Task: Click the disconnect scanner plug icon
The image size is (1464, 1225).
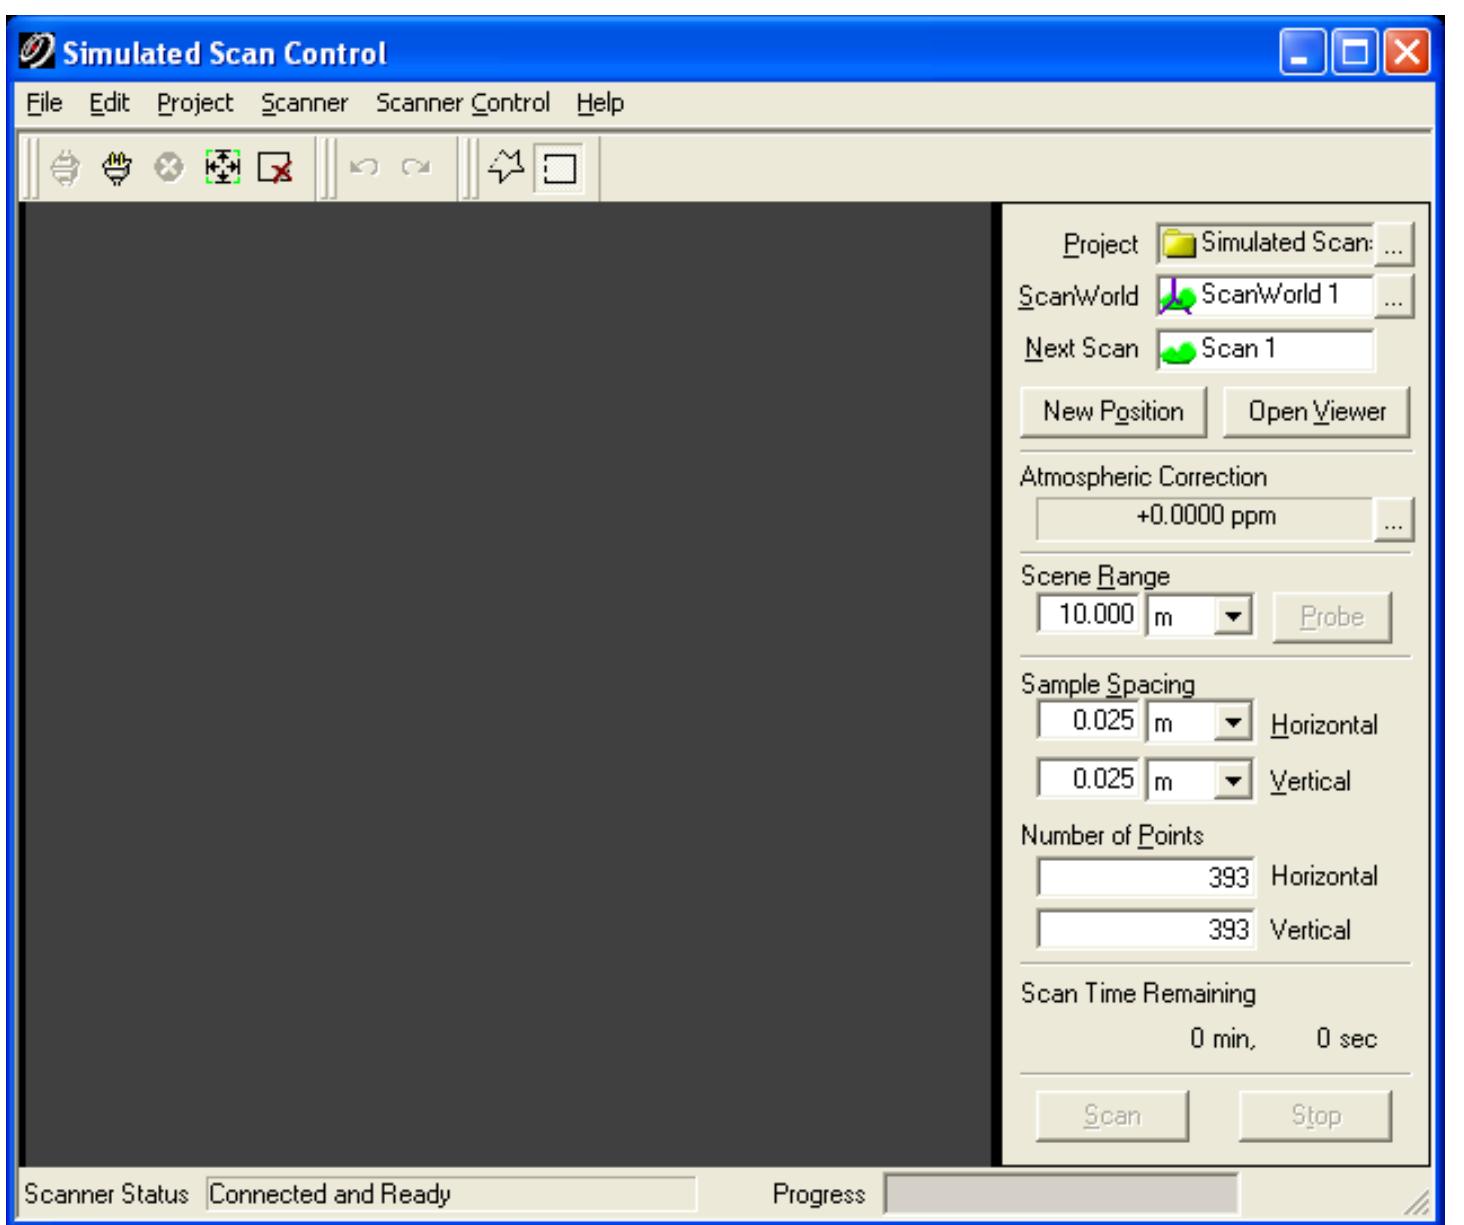Action: [117, 168]
